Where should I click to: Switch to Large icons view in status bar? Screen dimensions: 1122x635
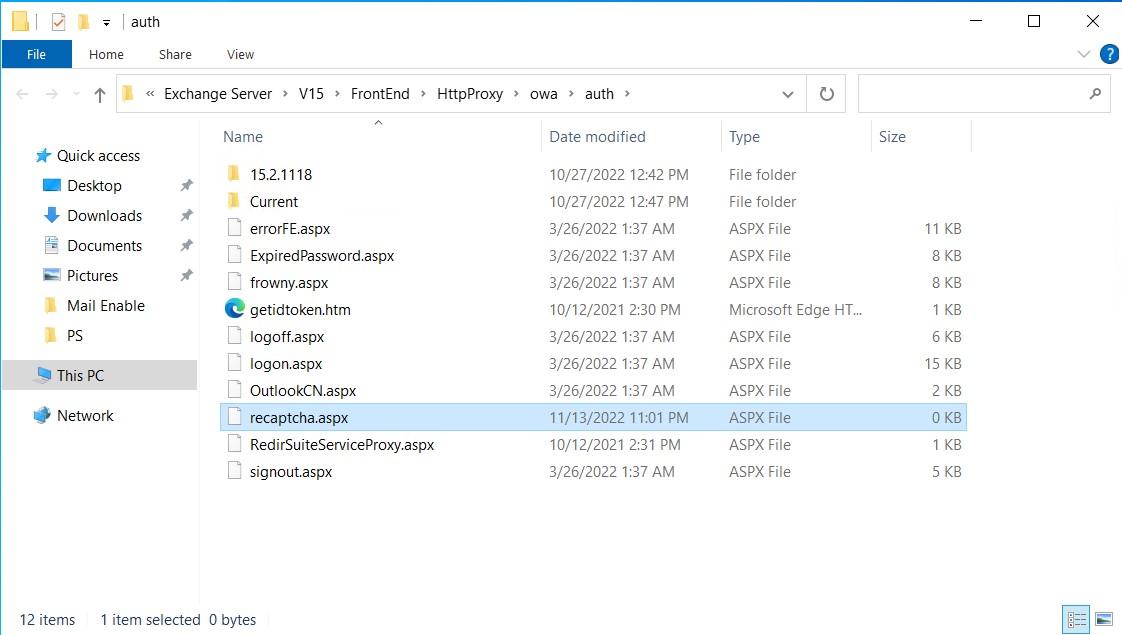[x=1104, y=620]
